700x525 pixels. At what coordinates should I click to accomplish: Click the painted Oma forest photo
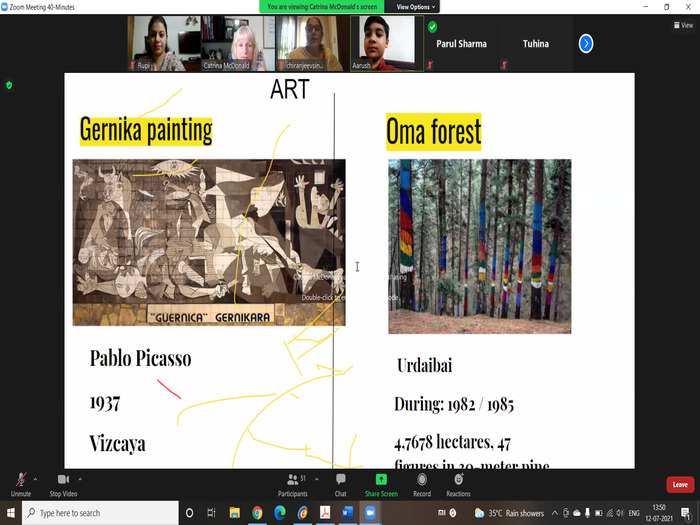pos(479,246)
